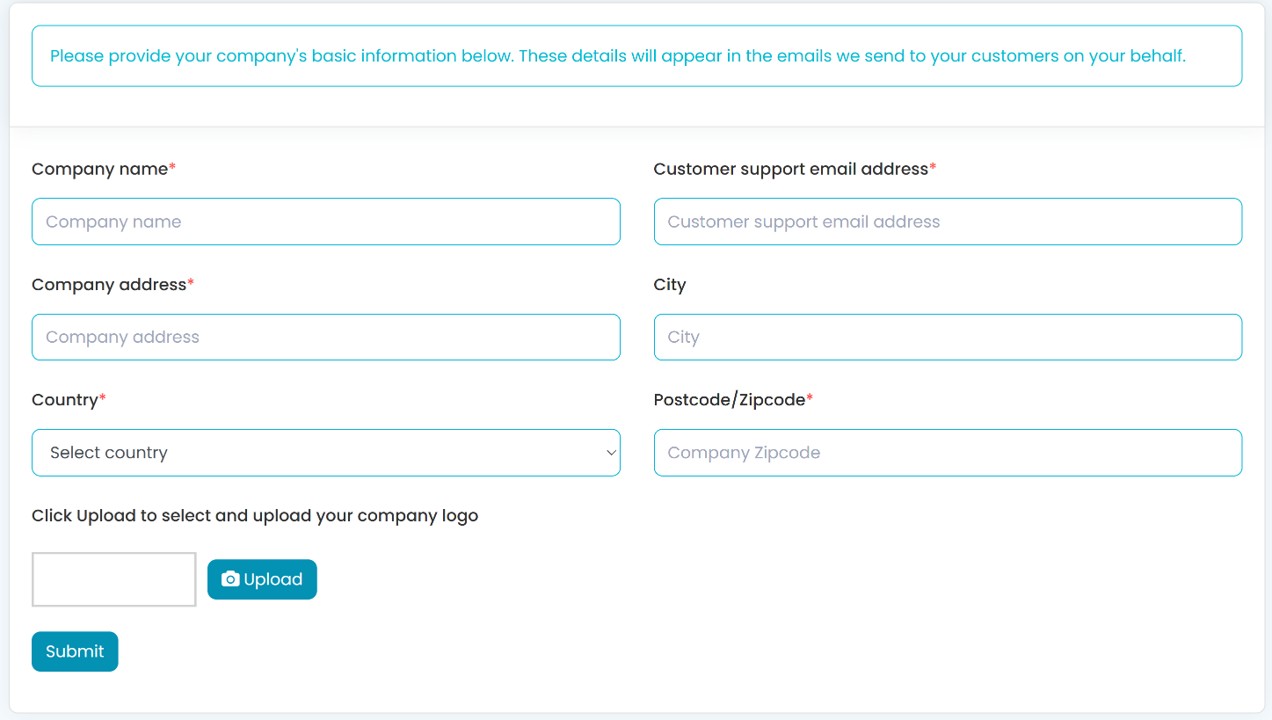1272x720 pixels.
Task: Click the empty company logo preview box
Action: tap(114, 579)
